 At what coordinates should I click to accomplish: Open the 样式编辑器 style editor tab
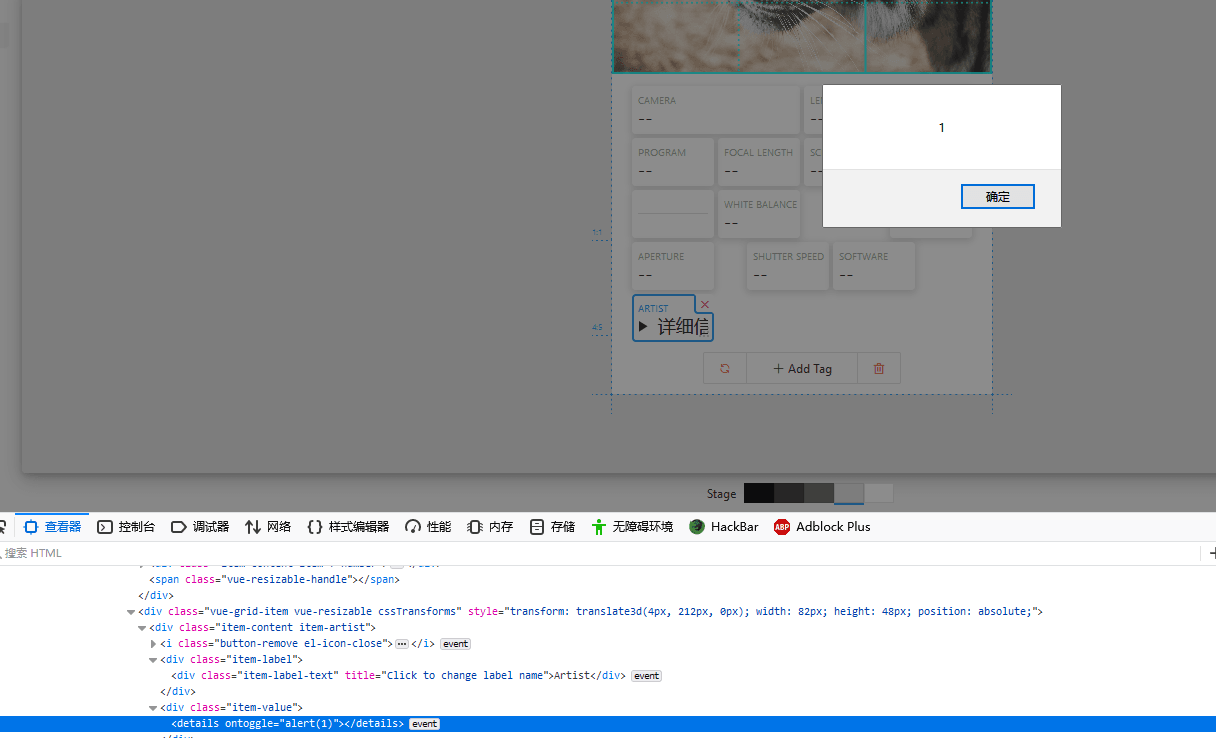click(x=348, y=527)
